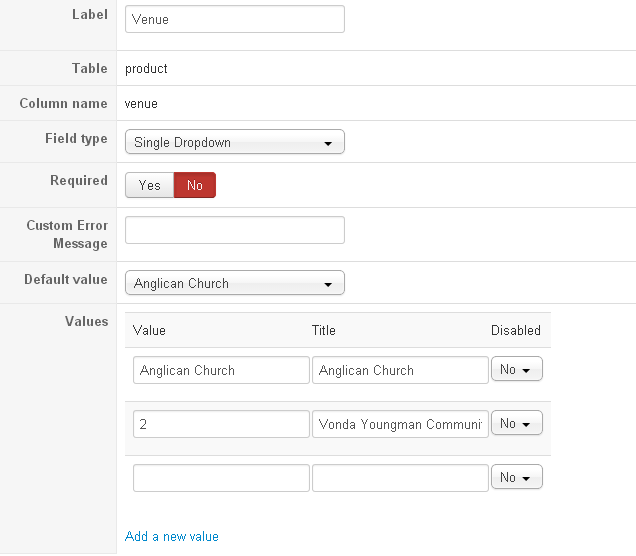Click the Add a new value link
The height and width of the screenshot is (556, 636).
pos(172,537)
